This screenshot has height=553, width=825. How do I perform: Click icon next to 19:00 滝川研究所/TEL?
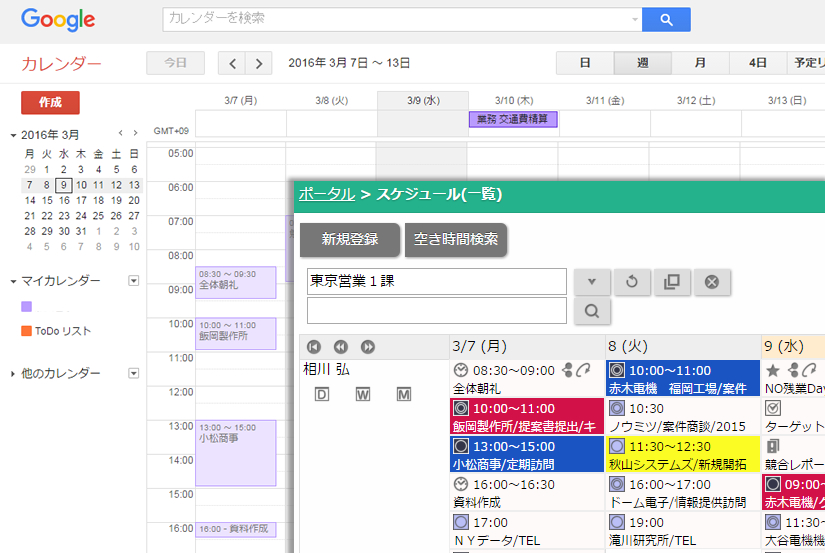[617, 522]
